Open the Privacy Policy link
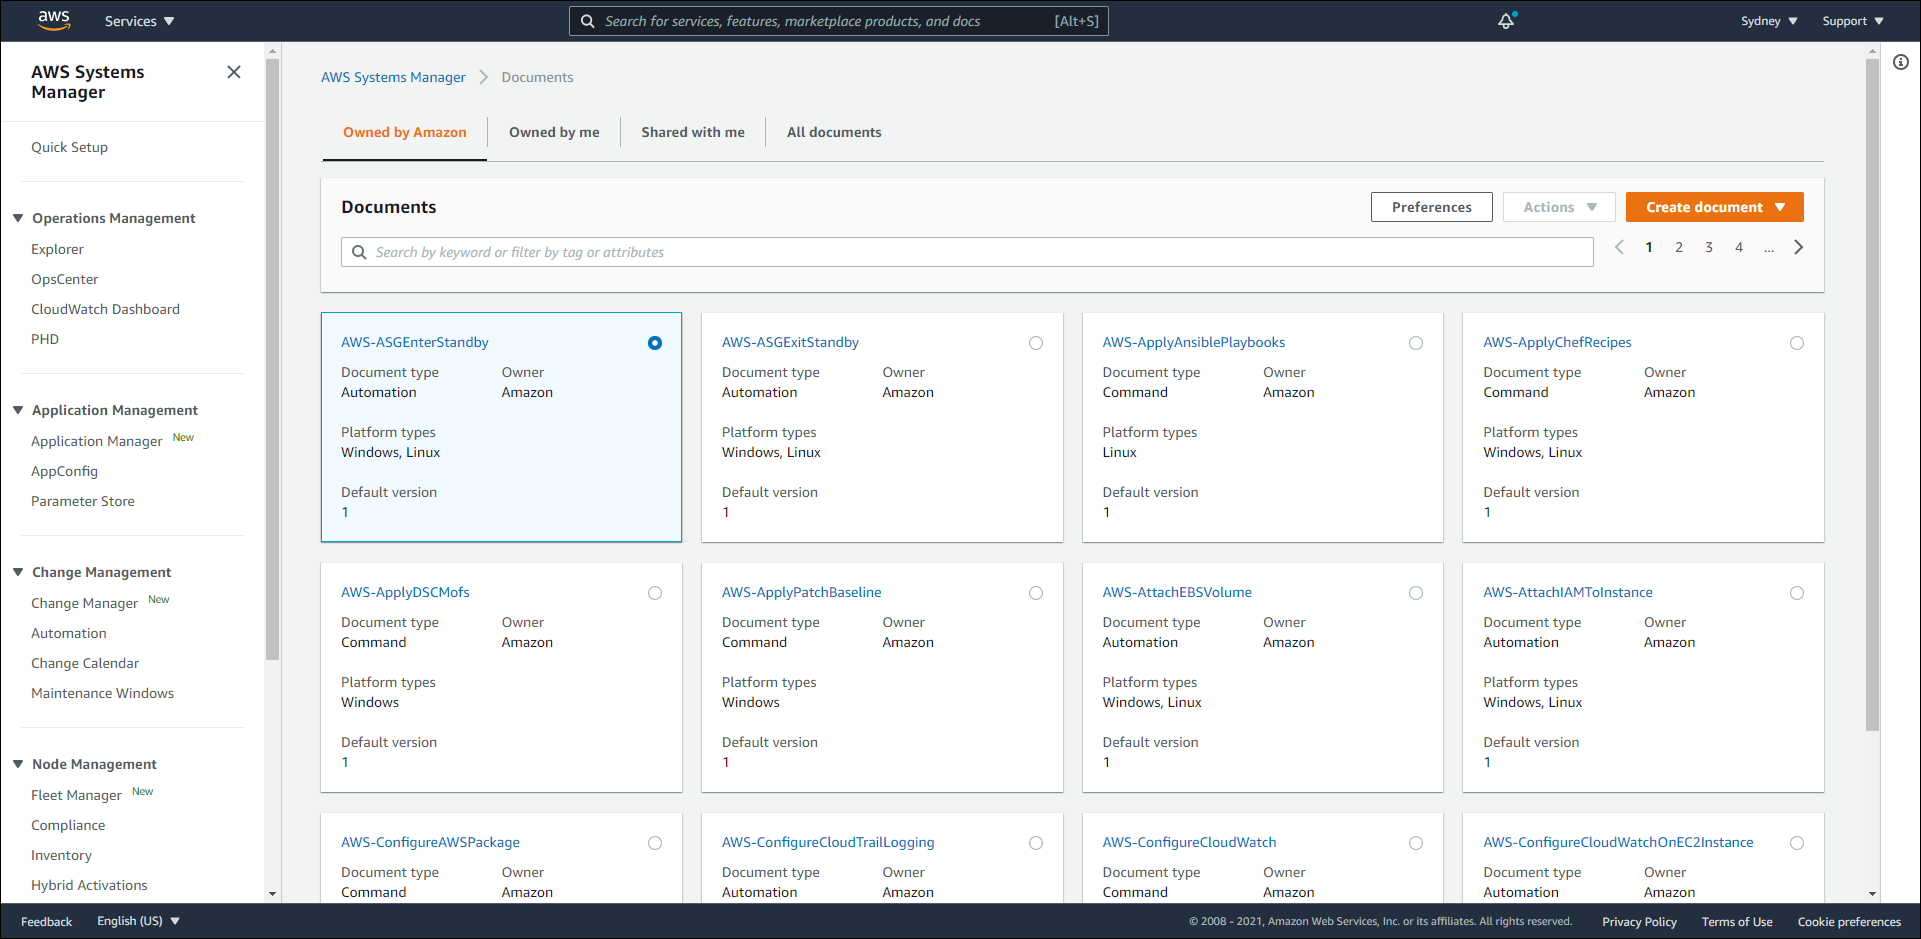The image size is (1921, 939). 1639,922
